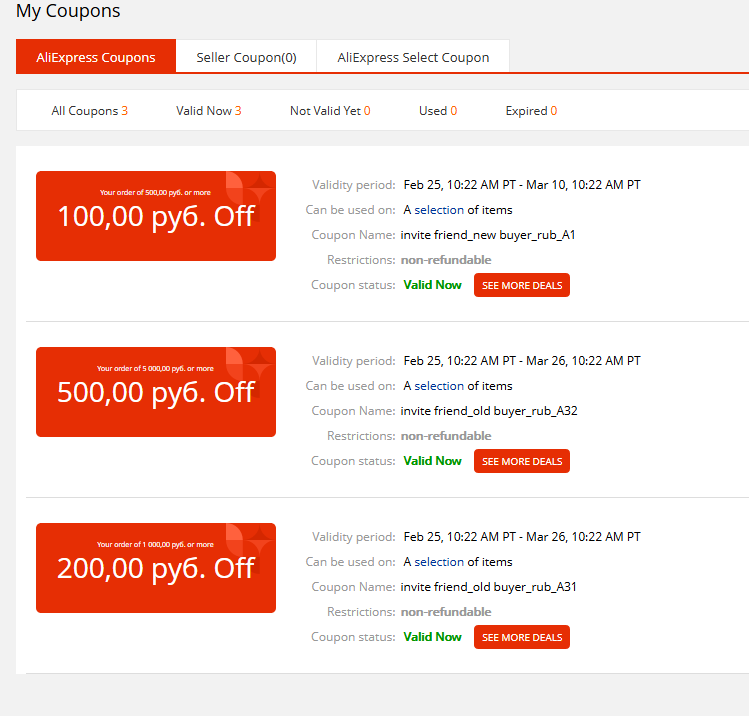Show Expired coupons filter
This screenshot has height=716, width=749.
[531, 111]
